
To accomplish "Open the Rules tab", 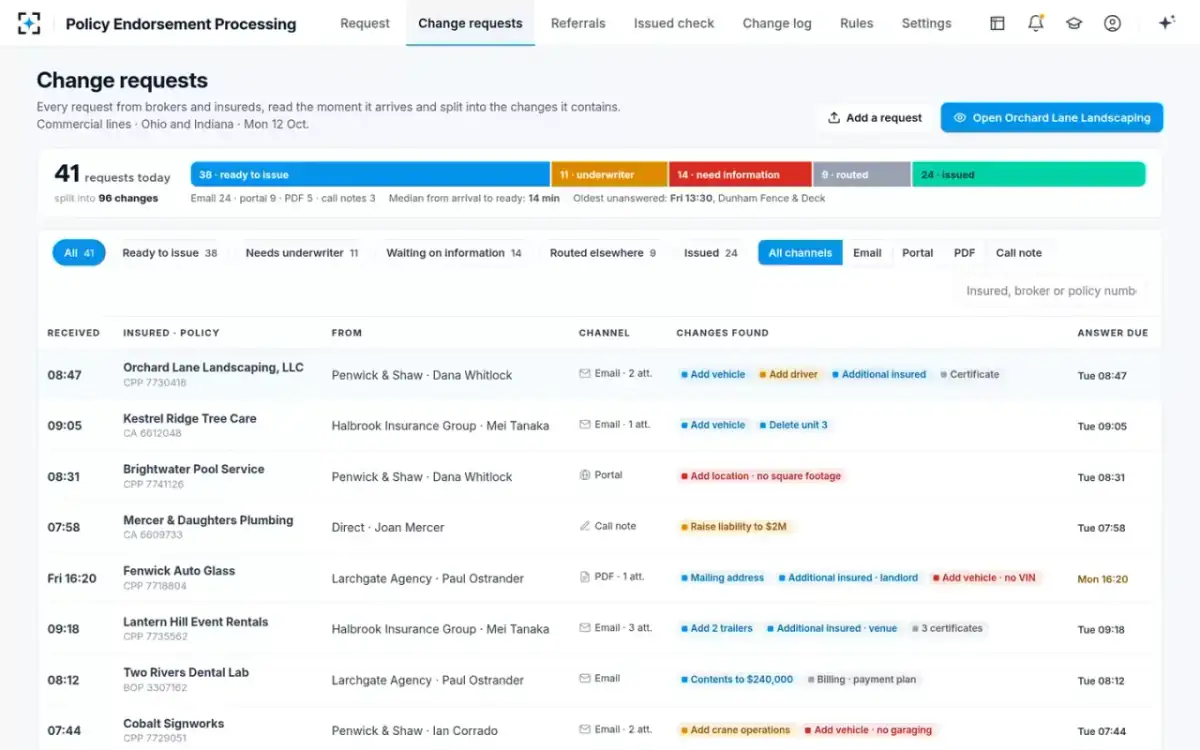I will 857,23.
